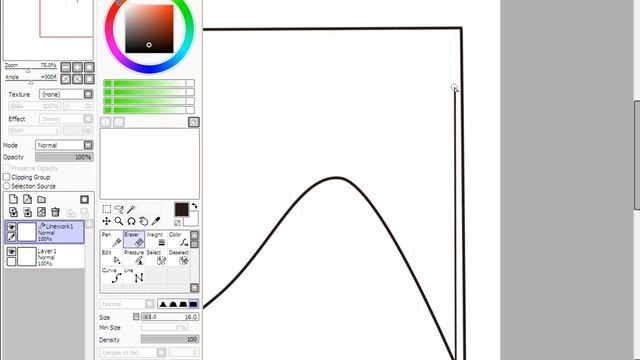Swap foreground and background colors
The width and height of the screenshot is (640, 360).
tap(194, 206)
